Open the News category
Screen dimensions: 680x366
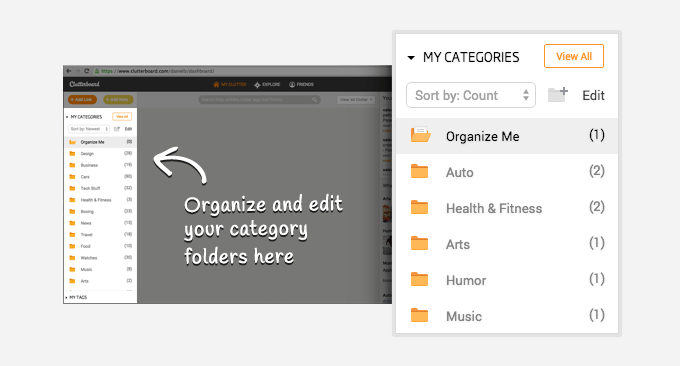coord(86,223)
